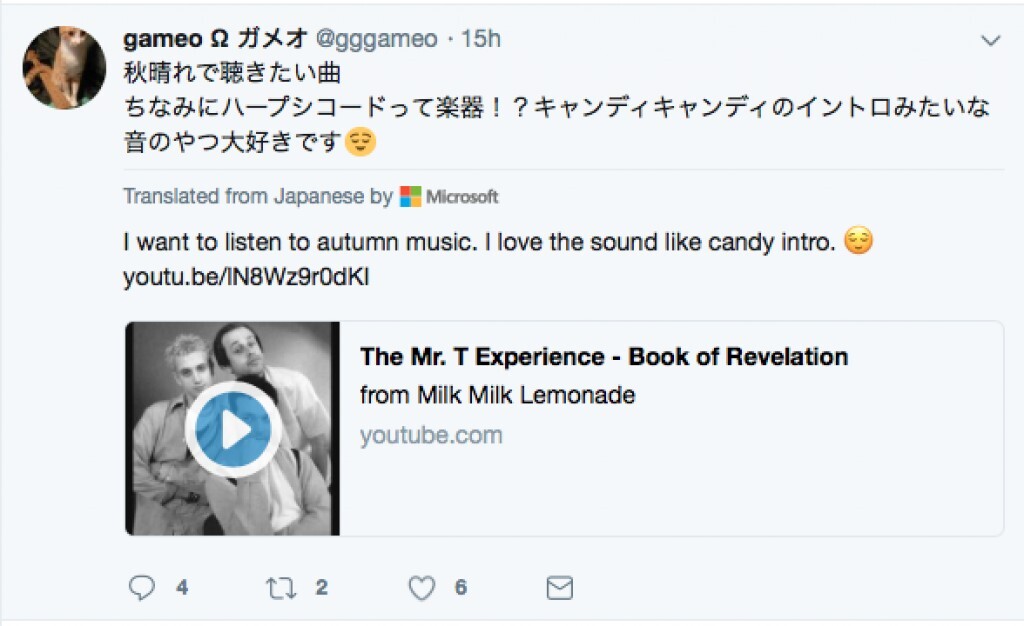
Task: Click the 'from Milk Milk Lemonade' card description
Action: pos(497,395)
